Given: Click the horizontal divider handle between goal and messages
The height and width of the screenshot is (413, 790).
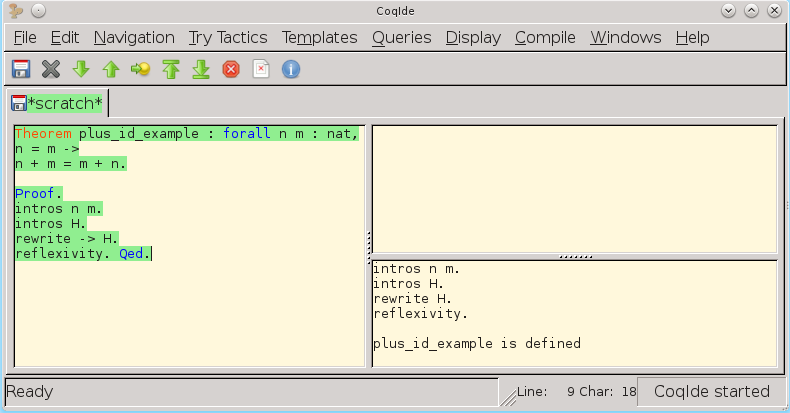Looking at the screenshot, I should point(575,257).
